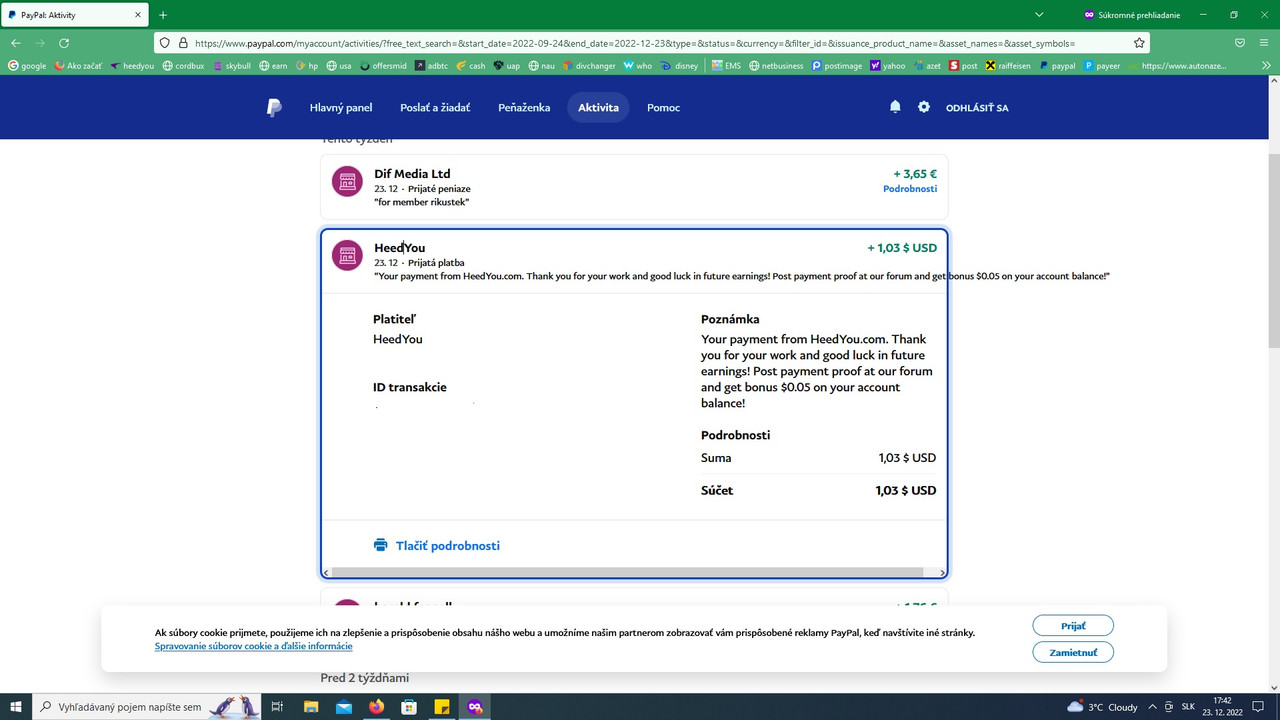This screenshot has height=720, width=1280.
Task: Open the payeer bookmark
Action: click(x=1102, y=66)
